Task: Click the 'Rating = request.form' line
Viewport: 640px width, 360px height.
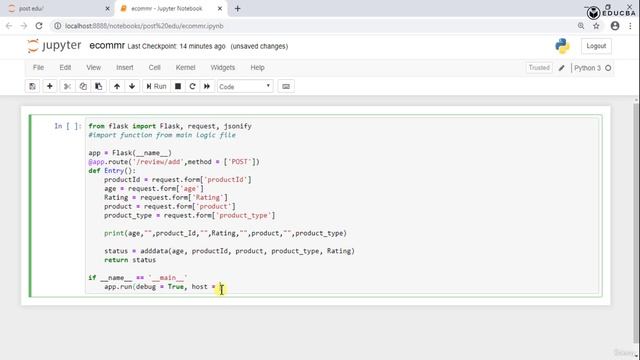Action: coord(166,198)
